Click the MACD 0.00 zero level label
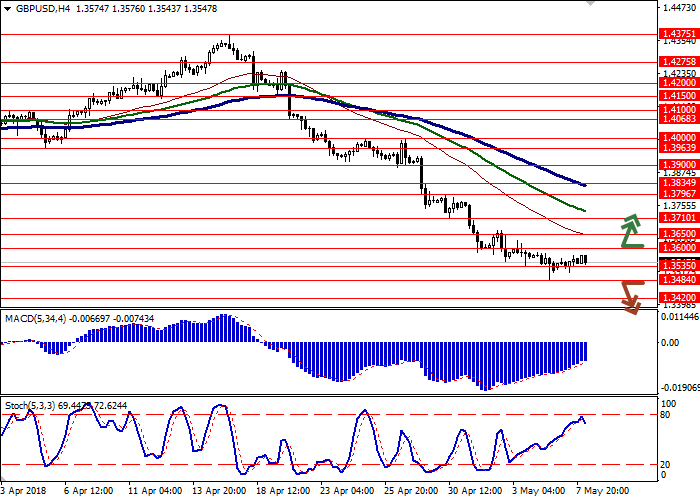Image resolution: width=700 pixels, height=500 pixels. tap(672, 342)
